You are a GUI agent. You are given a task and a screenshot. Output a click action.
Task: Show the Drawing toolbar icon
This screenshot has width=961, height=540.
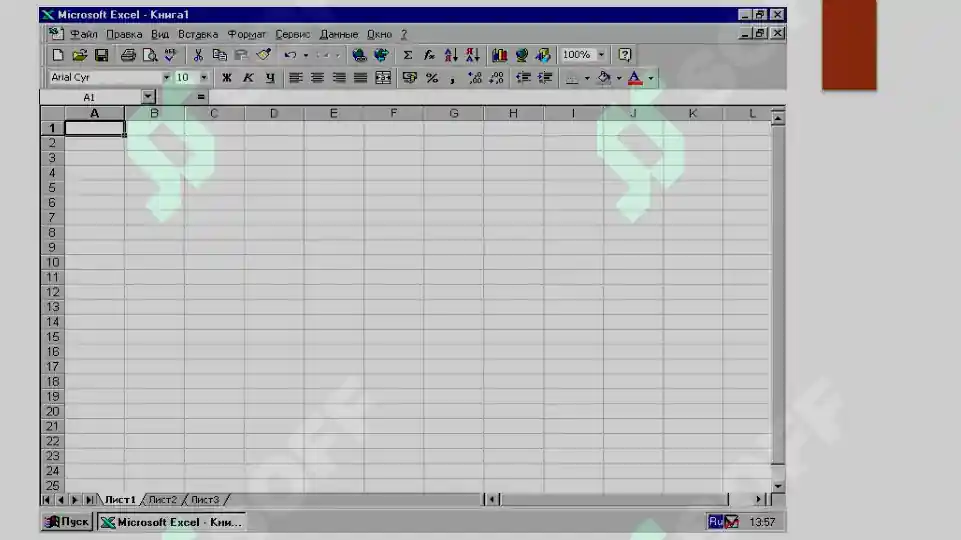543,55
